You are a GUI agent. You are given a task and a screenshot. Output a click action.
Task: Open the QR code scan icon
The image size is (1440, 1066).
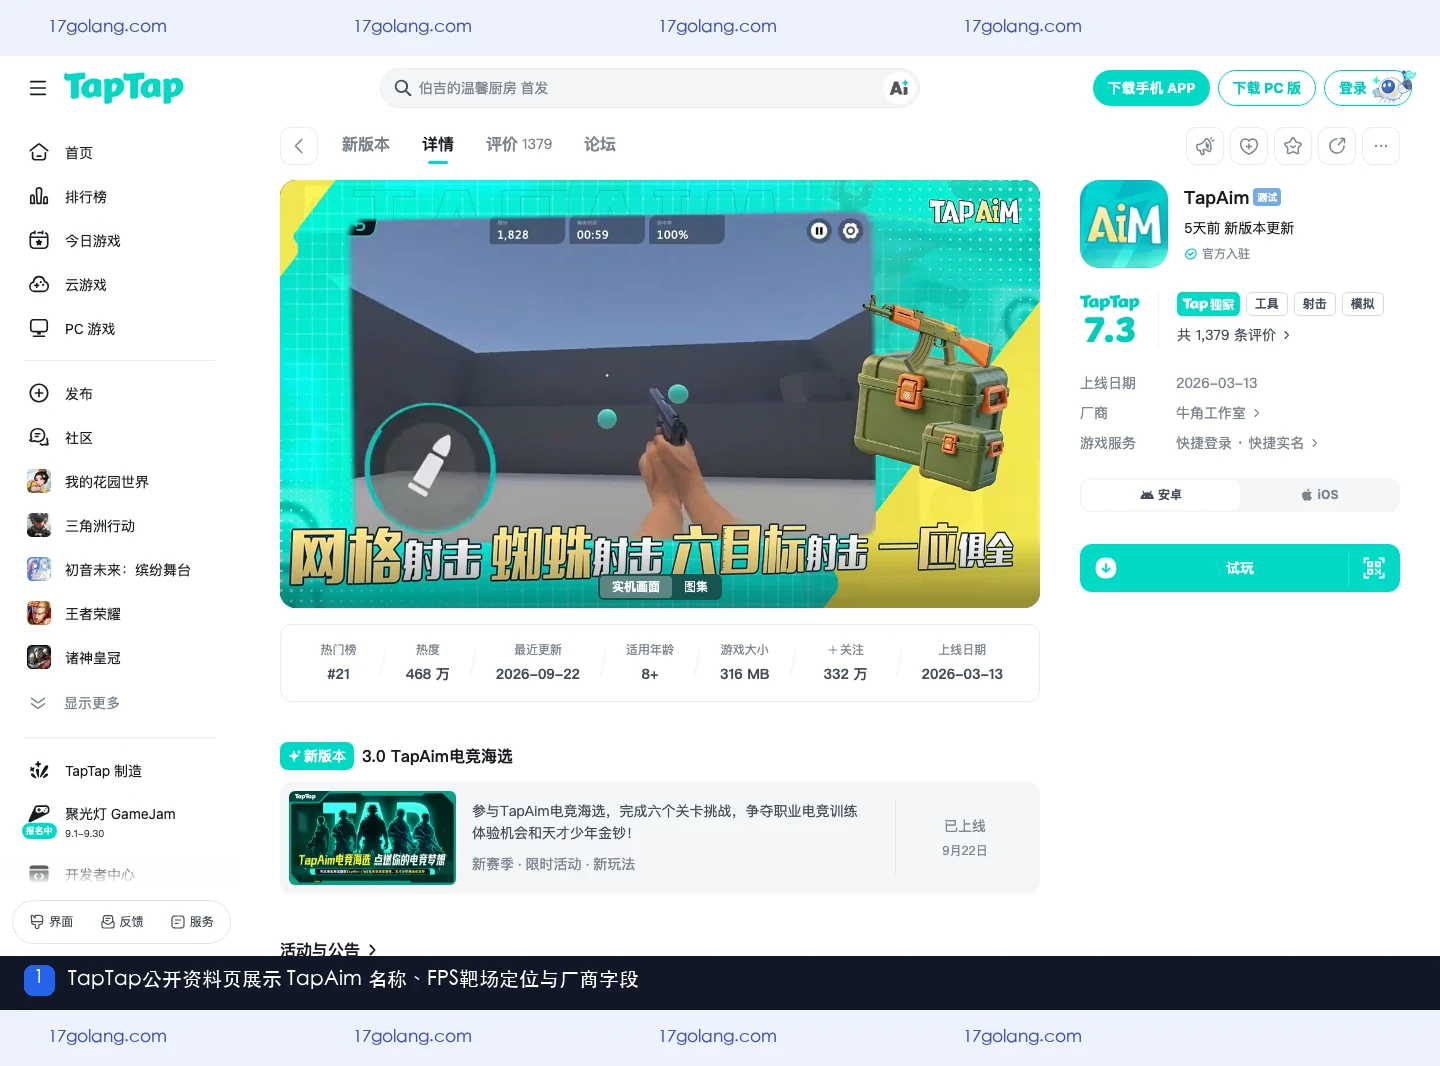(x=1374, y=568)
